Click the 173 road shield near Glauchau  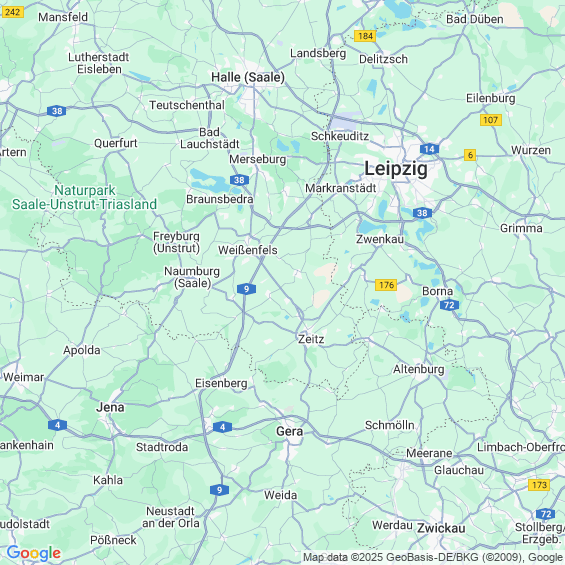click(x=539, y=485)
